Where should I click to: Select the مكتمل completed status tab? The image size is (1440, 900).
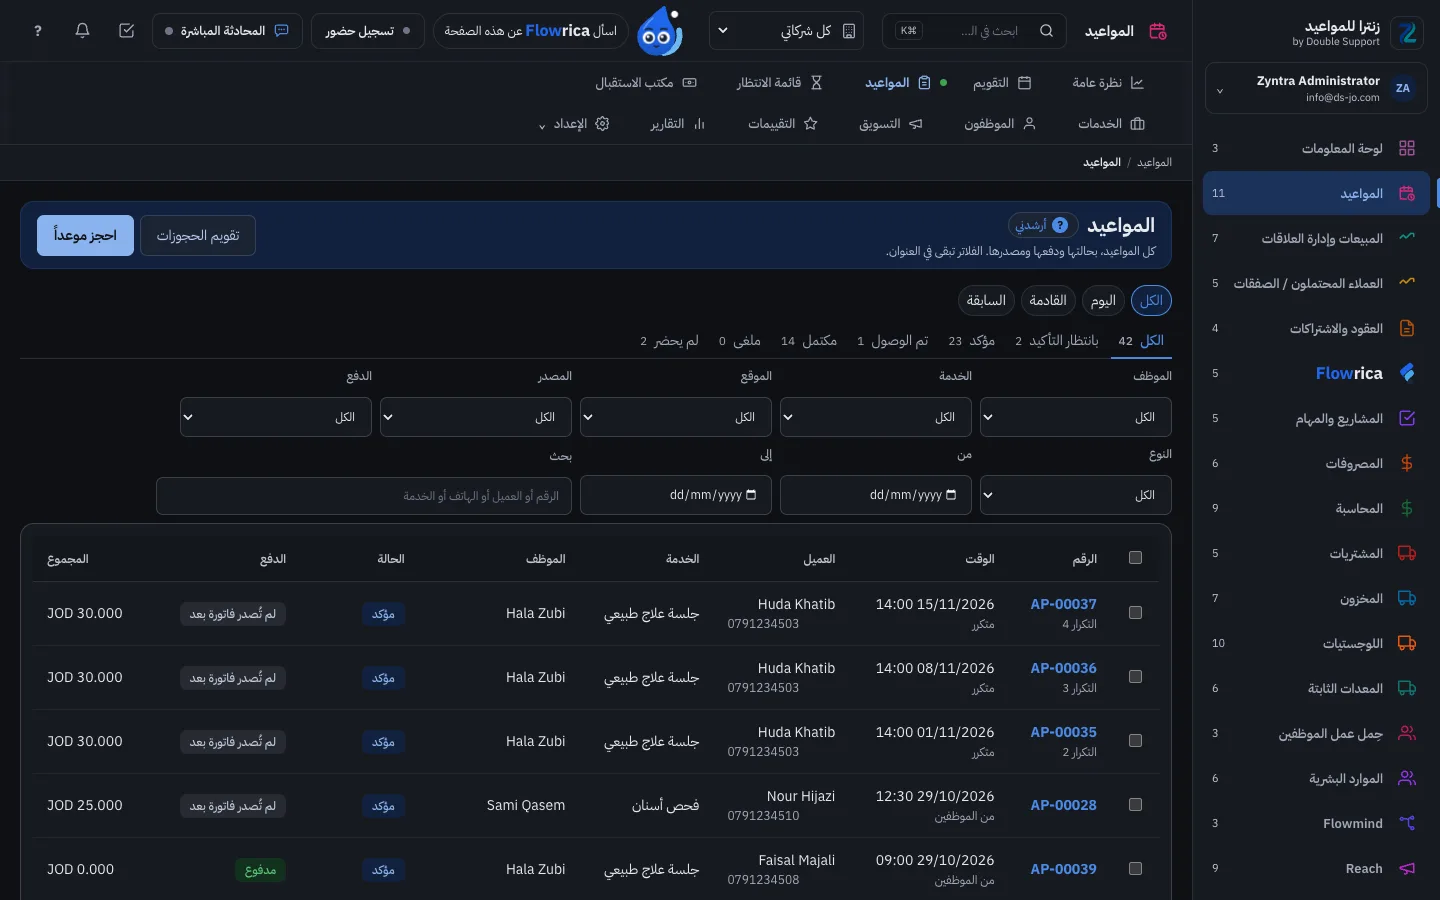click(x=809, y=341)
